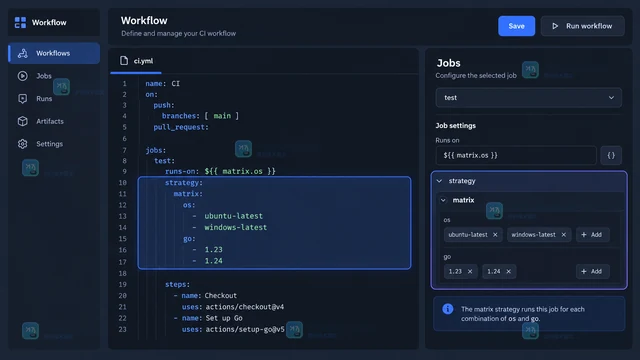Remove the windows-latest tag

pyautogui.click(x=564, y=235)
